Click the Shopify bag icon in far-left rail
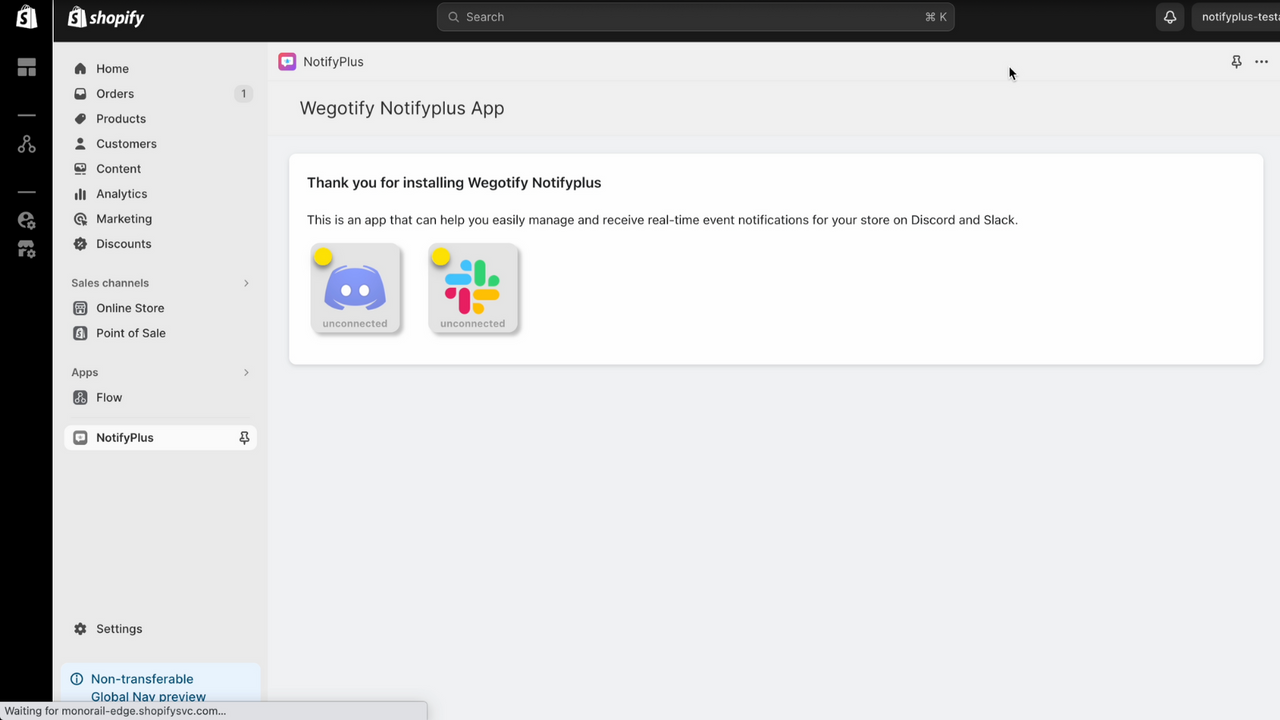Viewport: 1280px width, 720px height. [26, 17]
